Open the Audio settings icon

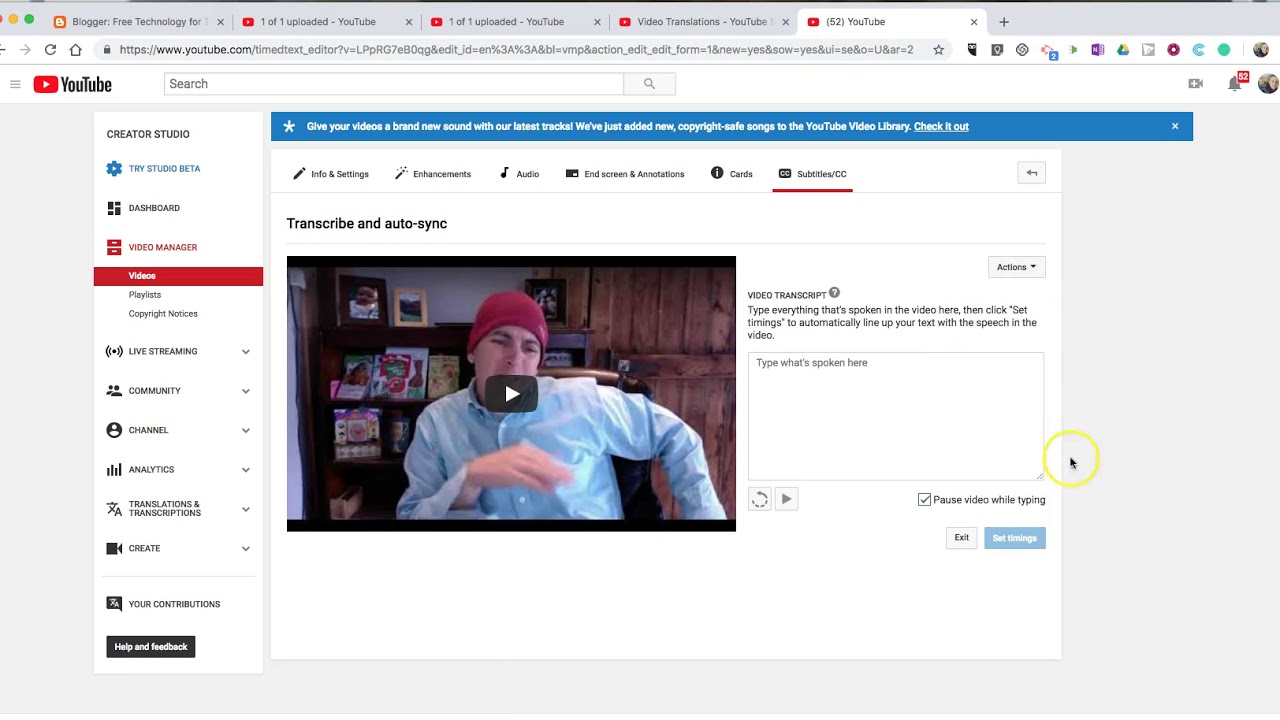pyautogui.click(x=505, y=173)
